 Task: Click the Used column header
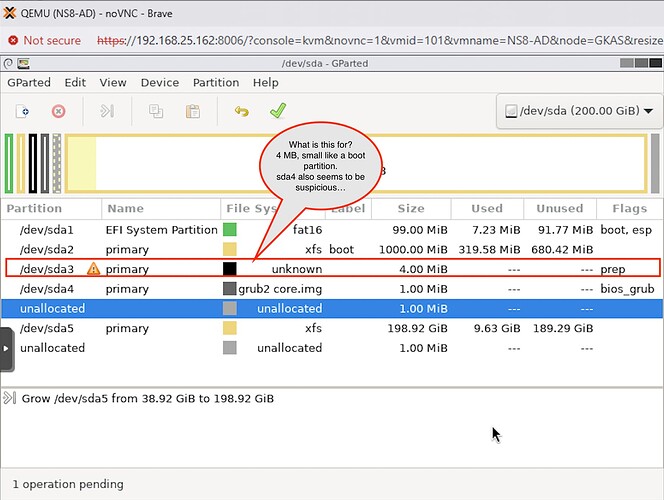tap(487, 208)
